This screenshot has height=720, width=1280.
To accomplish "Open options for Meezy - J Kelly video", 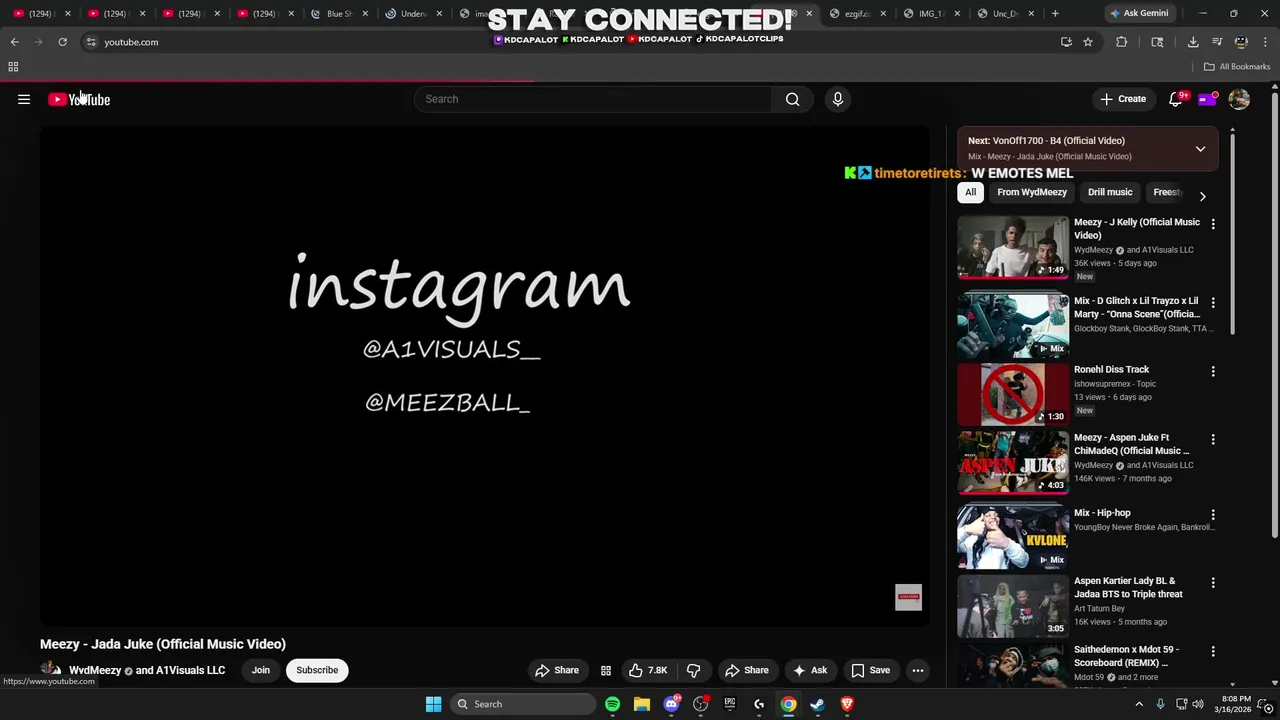I will pyautogui.click(x=1213, y=224).
